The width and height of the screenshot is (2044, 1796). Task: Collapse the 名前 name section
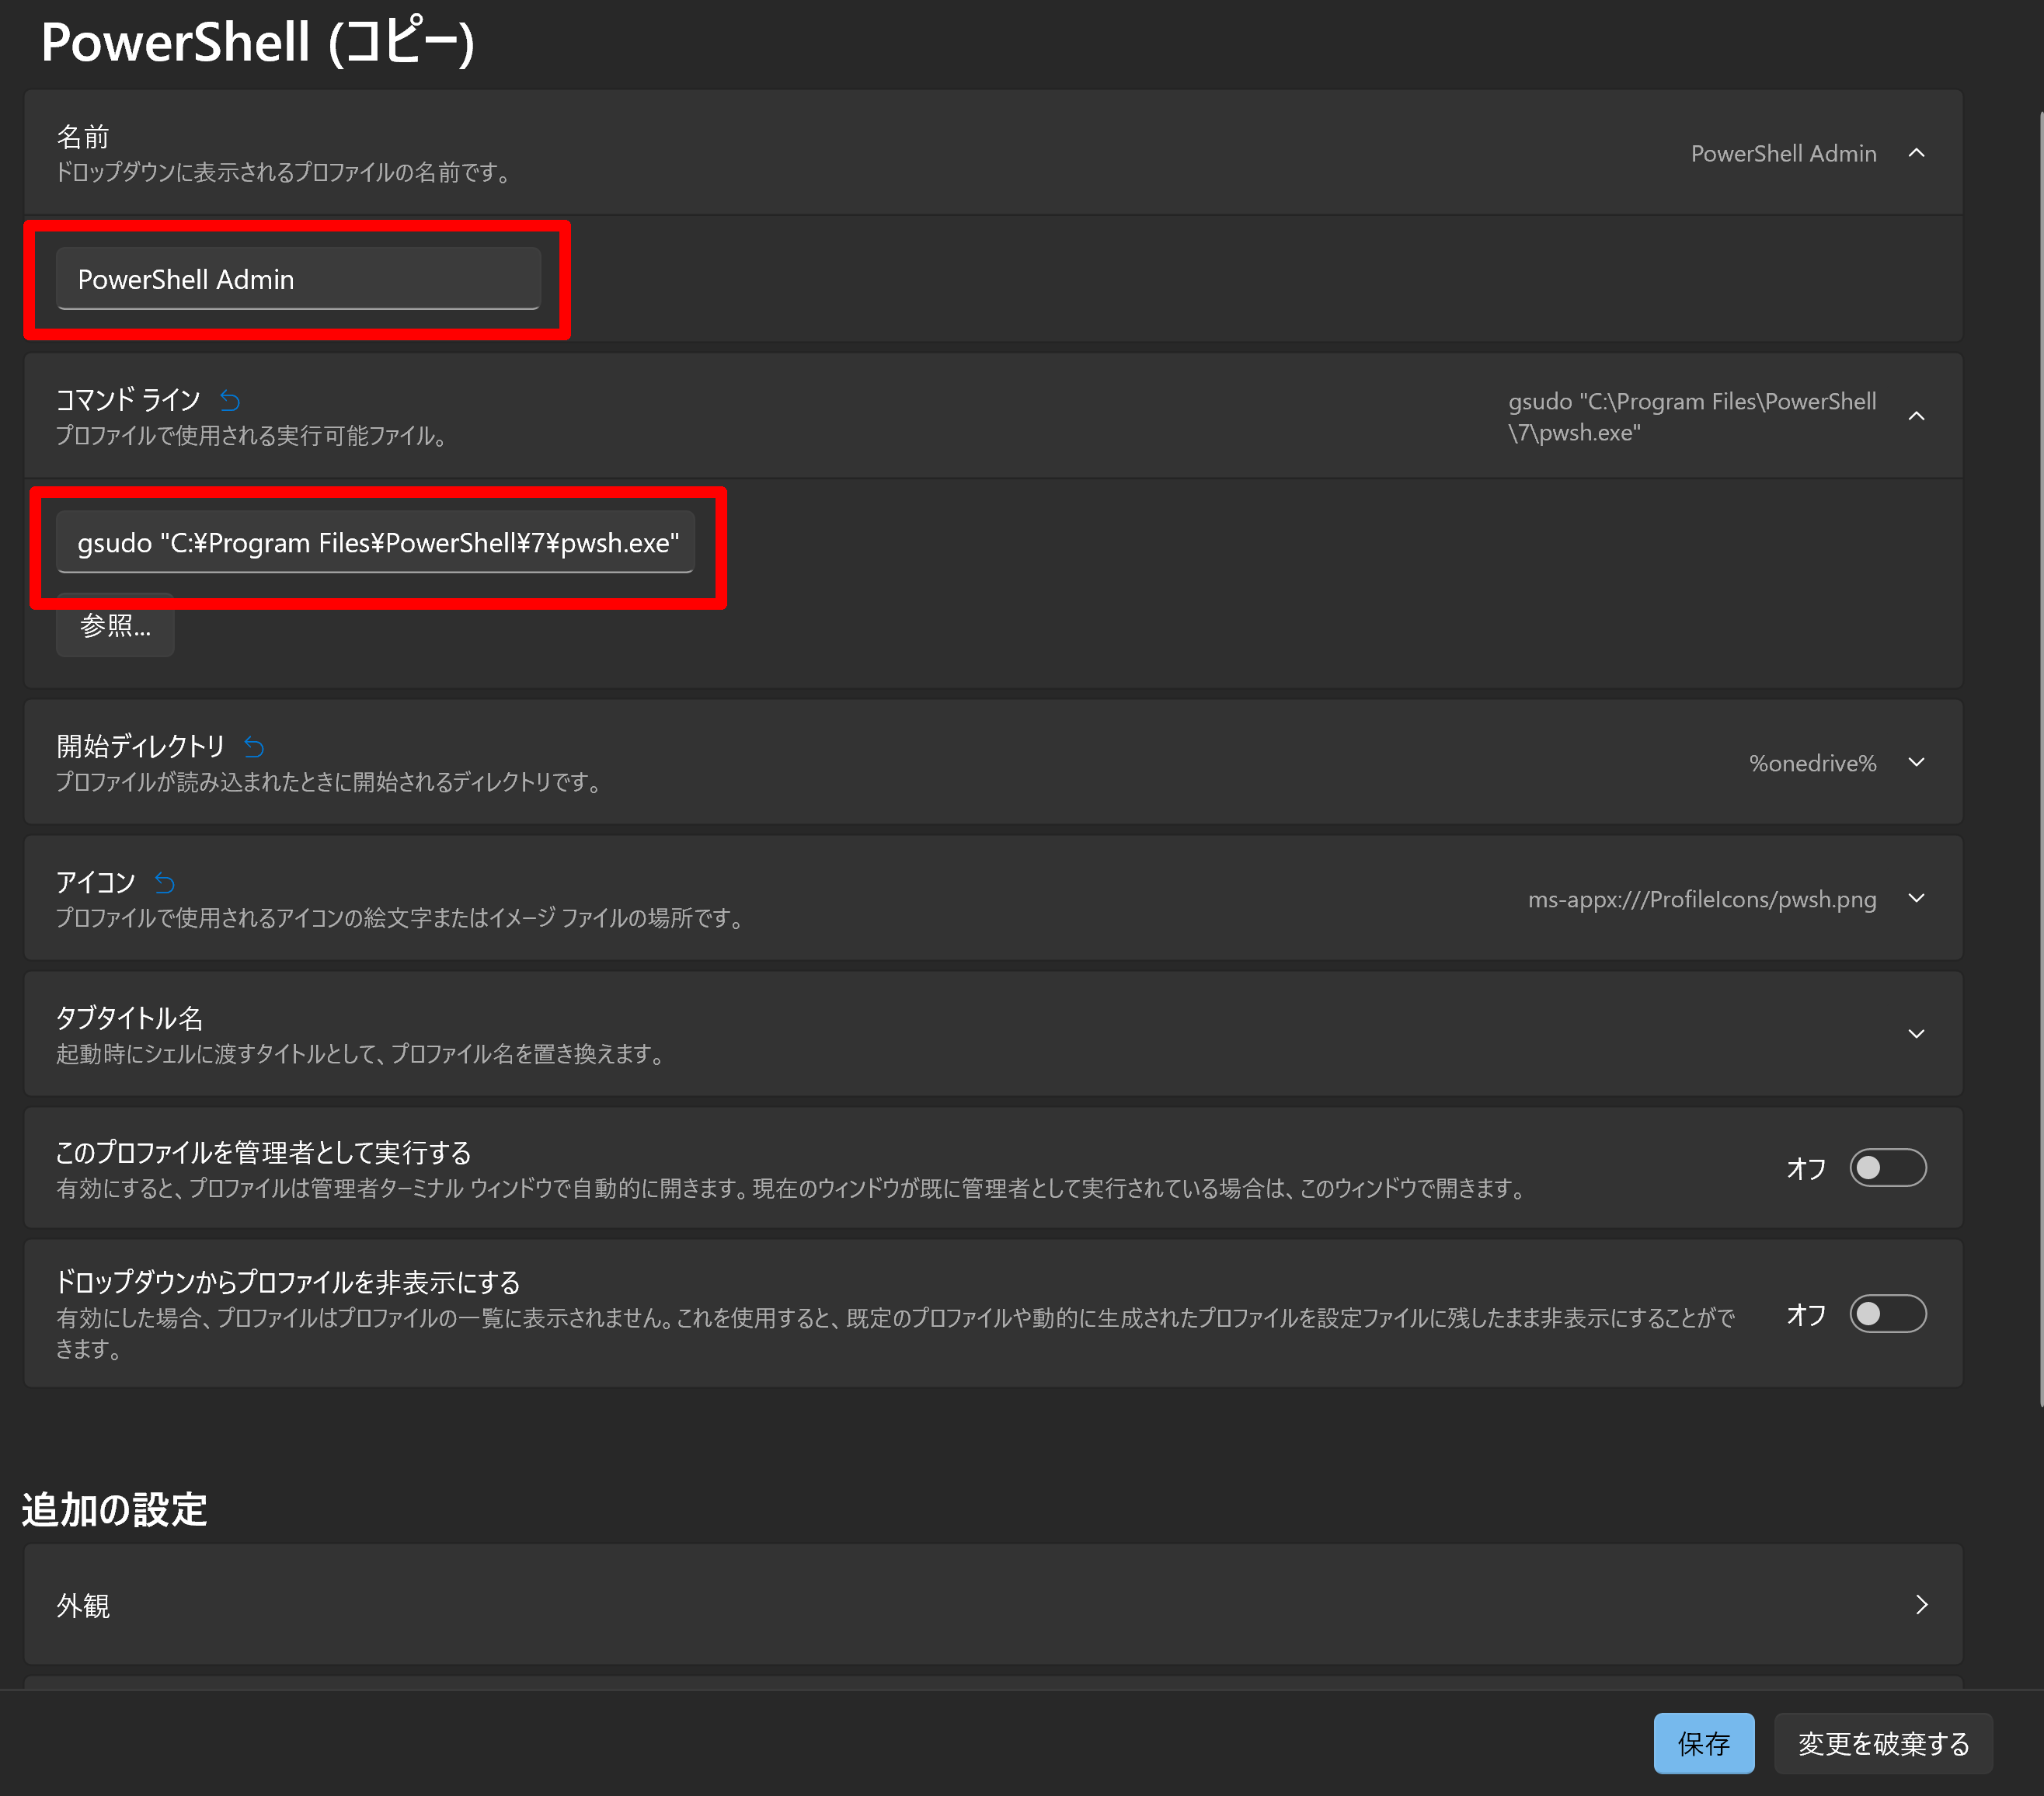pyautogui.click(x=1916, y=153)
